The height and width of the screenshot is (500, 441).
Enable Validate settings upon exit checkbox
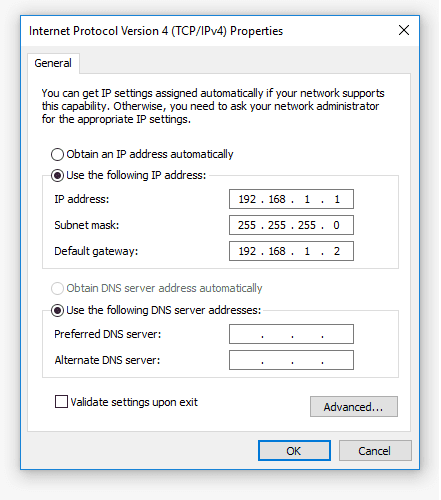point(61,402)
